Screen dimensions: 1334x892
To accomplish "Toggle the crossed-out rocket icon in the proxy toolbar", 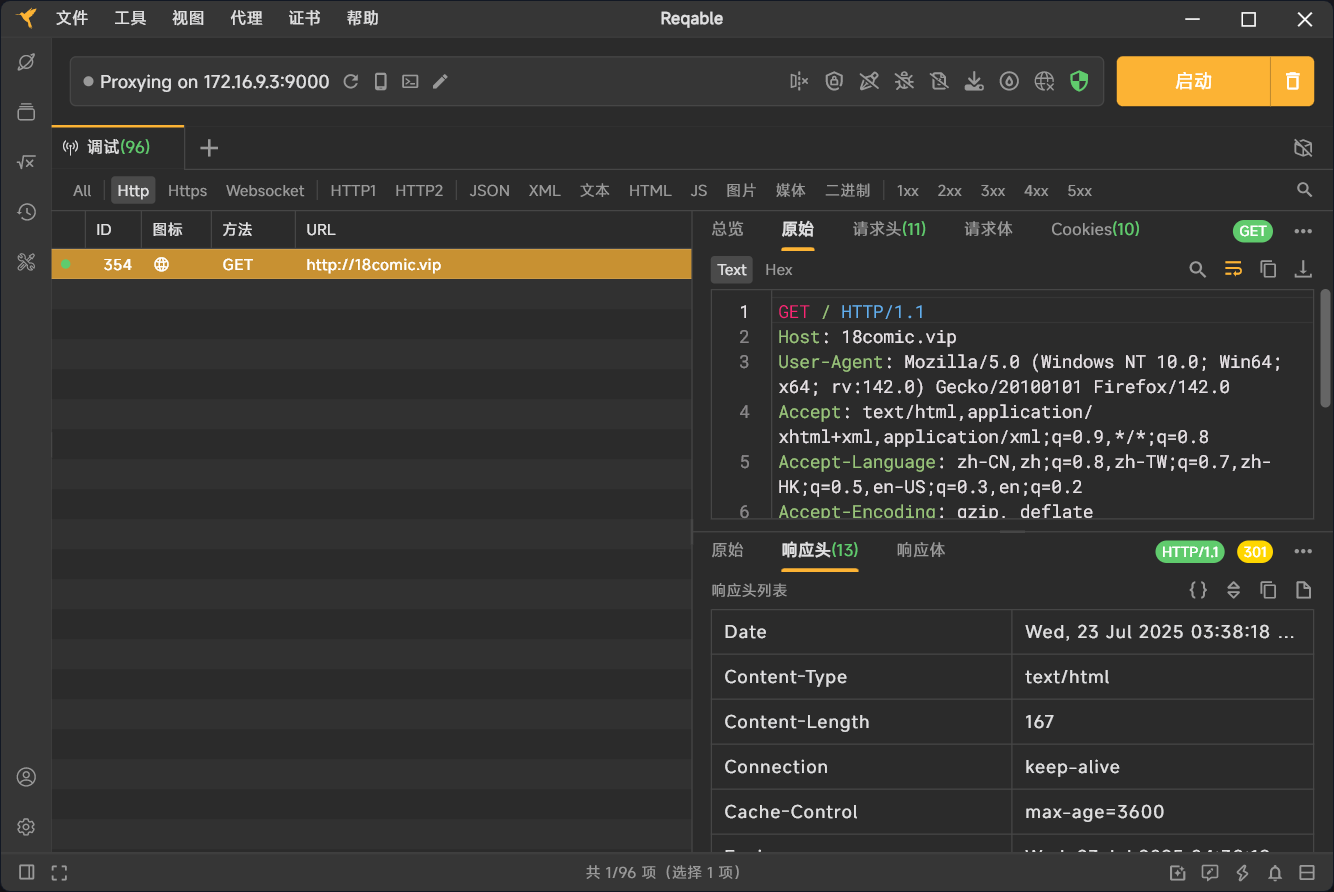I will [869, 81].
